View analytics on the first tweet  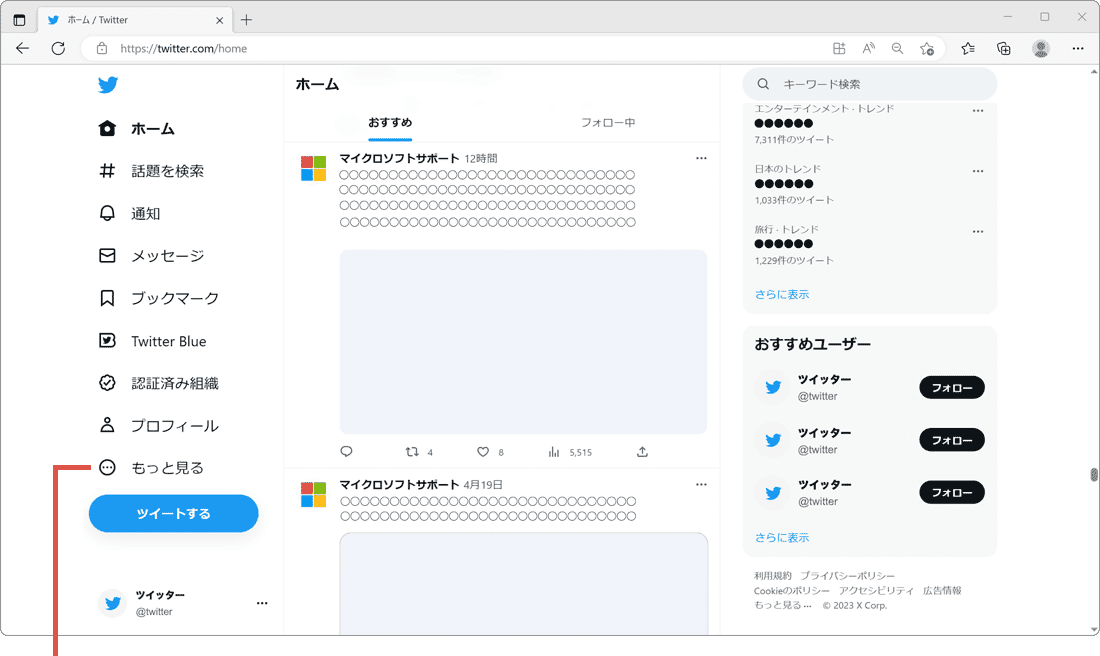[553, 452]
